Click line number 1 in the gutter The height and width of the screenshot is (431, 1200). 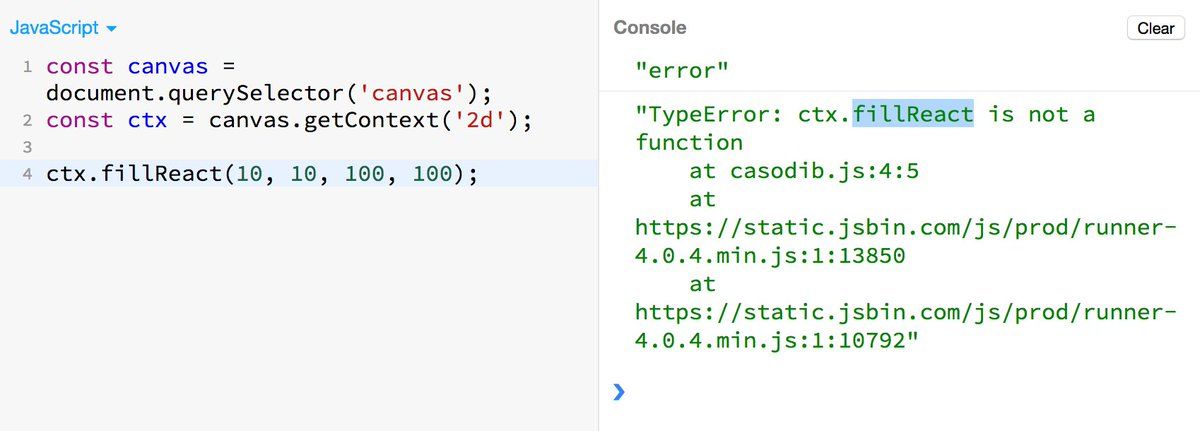27,67
